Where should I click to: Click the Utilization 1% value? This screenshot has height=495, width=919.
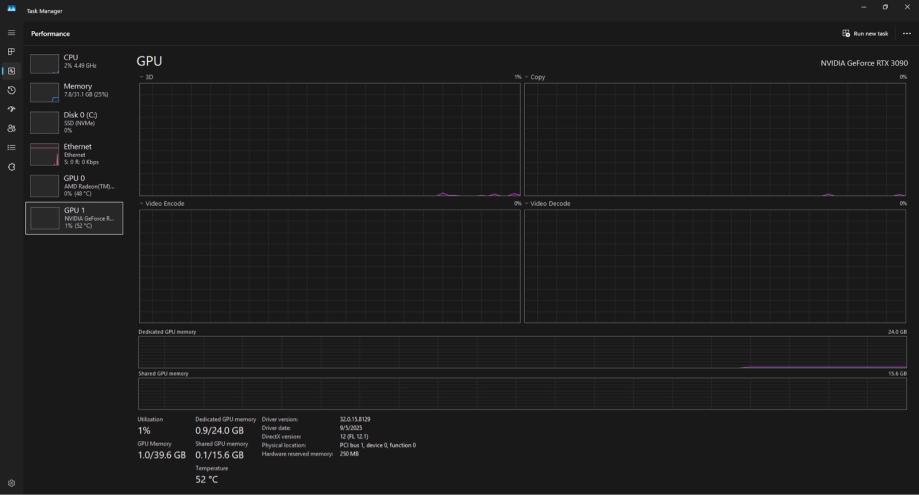pos(144,431)
